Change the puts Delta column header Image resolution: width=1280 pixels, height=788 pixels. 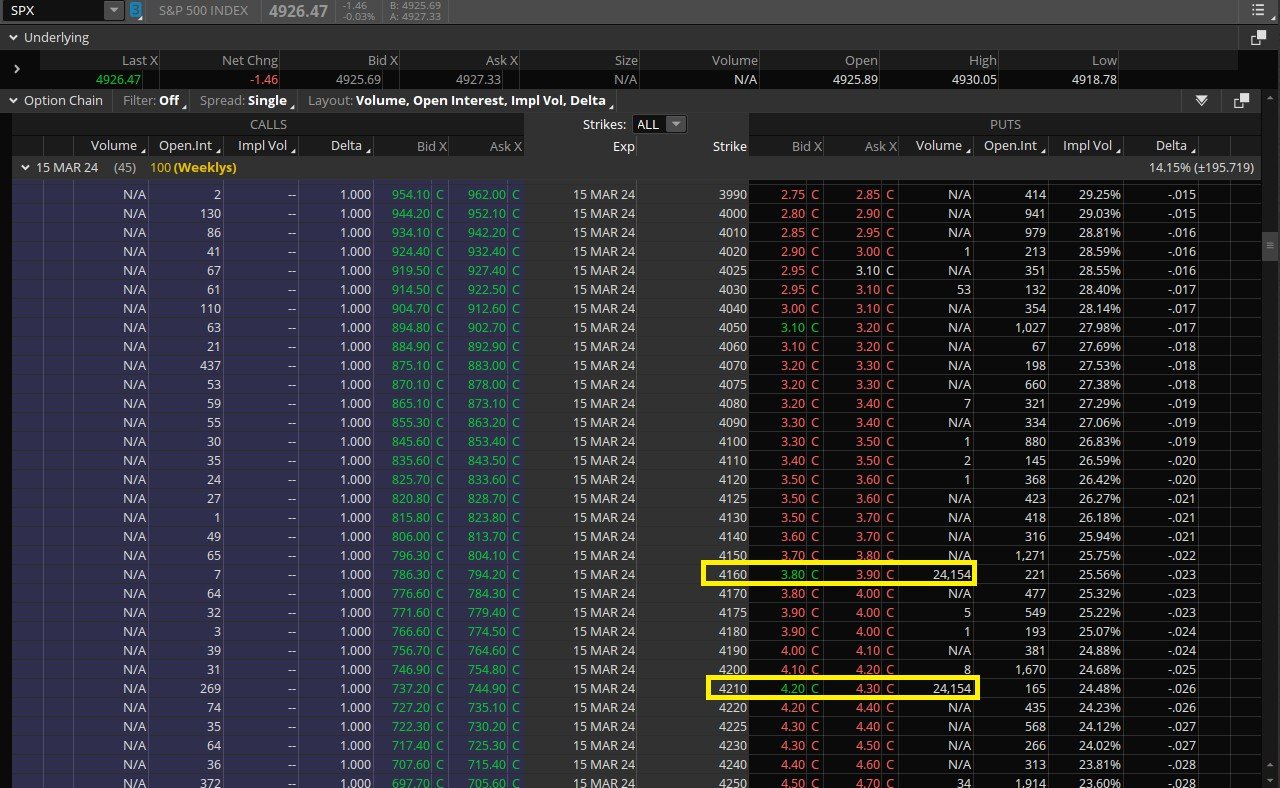pos(1176,146)
